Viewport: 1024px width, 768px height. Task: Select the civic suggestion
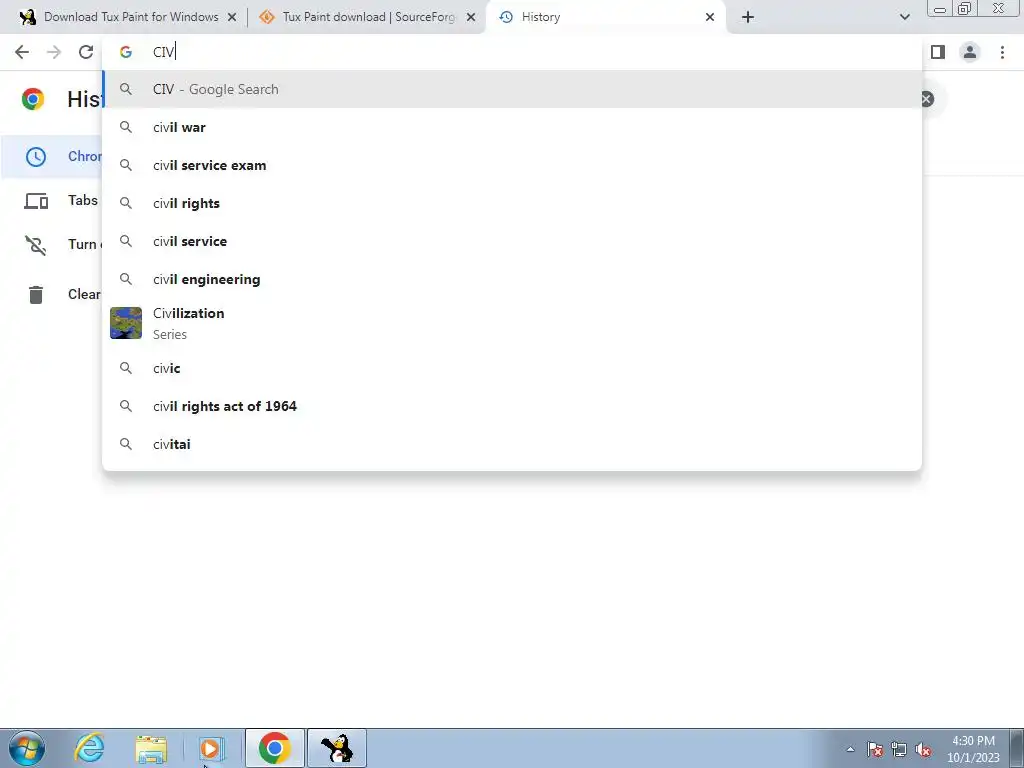click(x=512, y=368)
